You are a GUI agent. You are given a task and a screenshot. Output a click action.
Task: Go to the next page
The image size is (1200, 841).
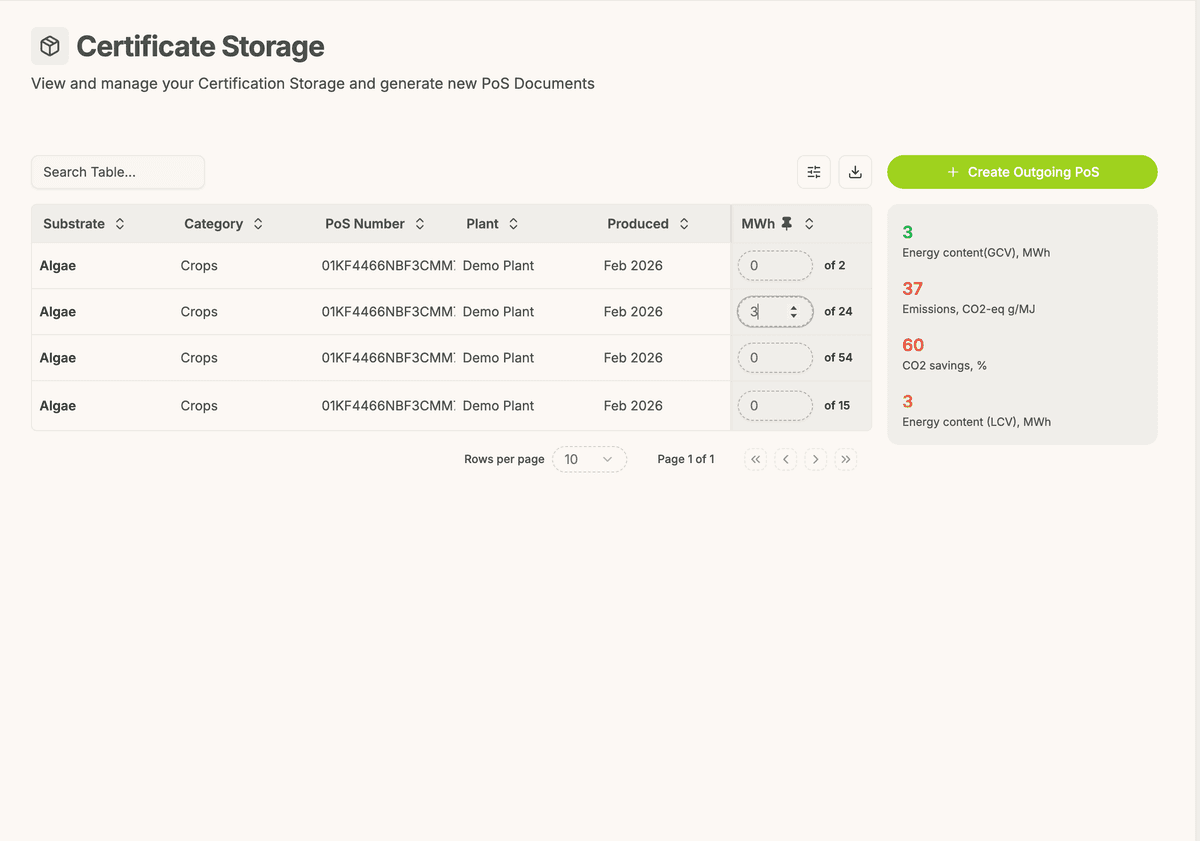pos(816,459)
